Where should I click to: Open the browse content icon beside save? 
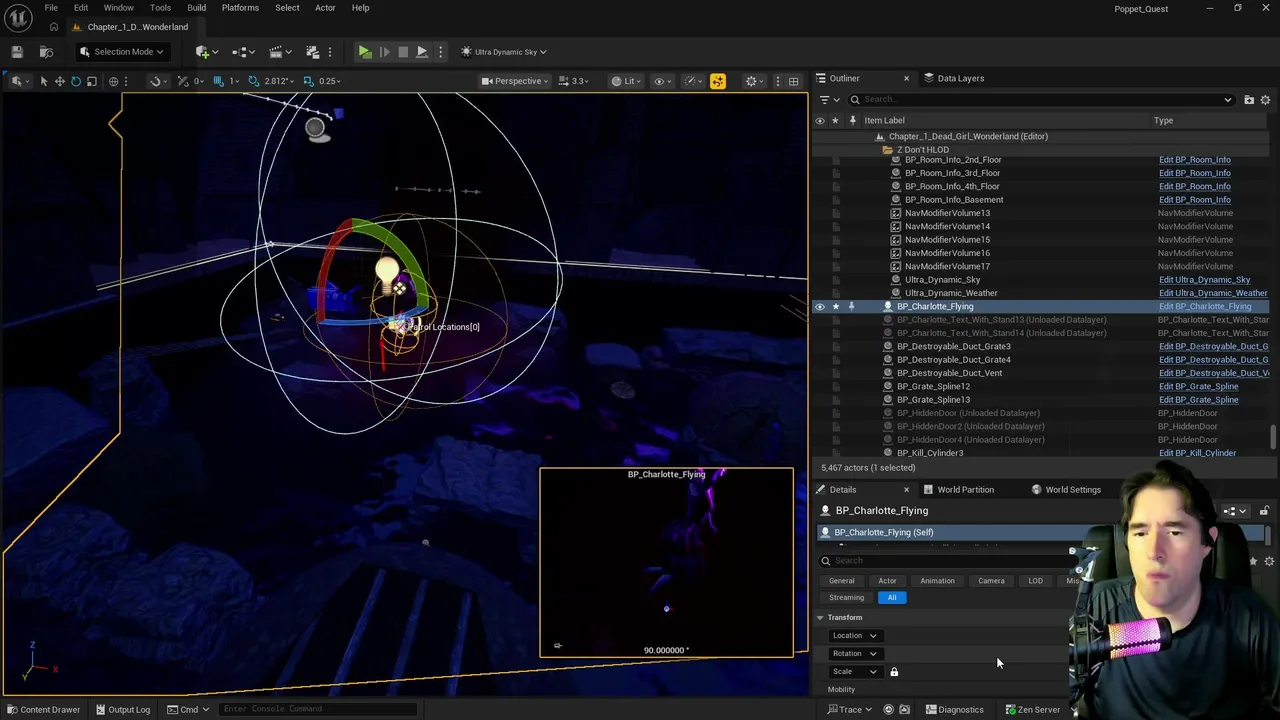[46, 52]
